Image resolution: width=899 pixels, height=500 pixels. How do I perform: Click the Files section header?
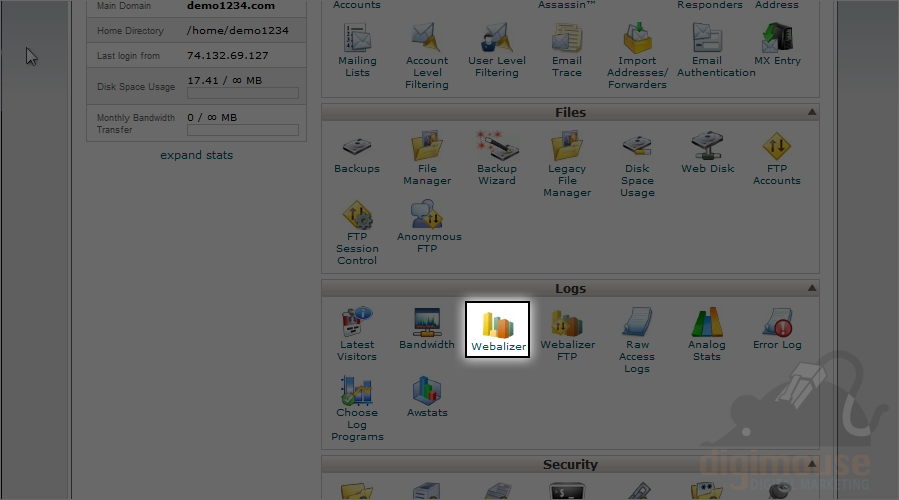570,112
